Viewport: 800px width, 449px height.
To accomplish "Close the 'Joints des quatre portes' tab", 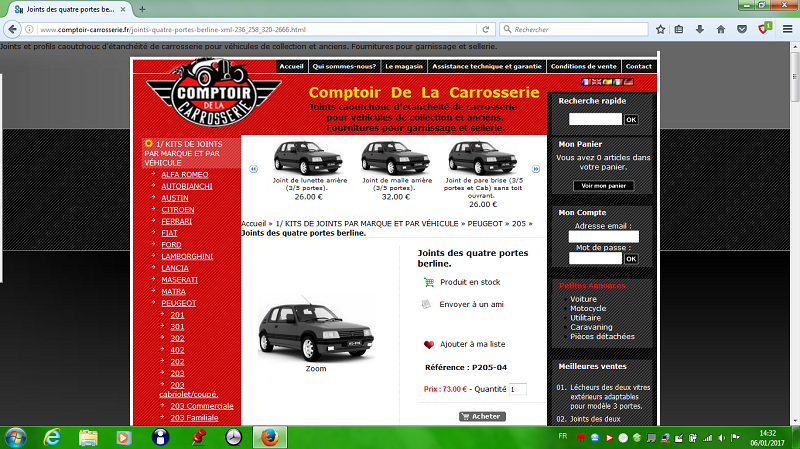I will pyautogui.click(x=123, y=9).
